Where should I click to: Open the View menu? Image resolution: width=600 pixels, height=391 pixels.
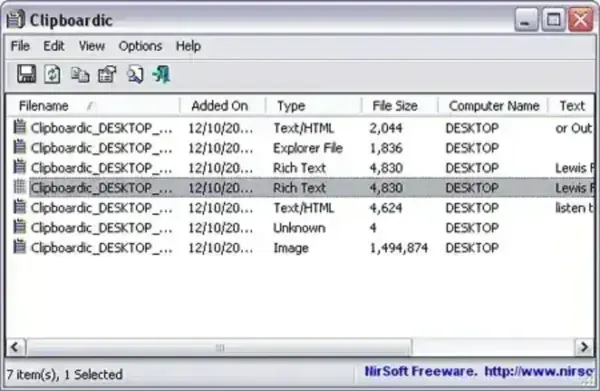(91, 46)
